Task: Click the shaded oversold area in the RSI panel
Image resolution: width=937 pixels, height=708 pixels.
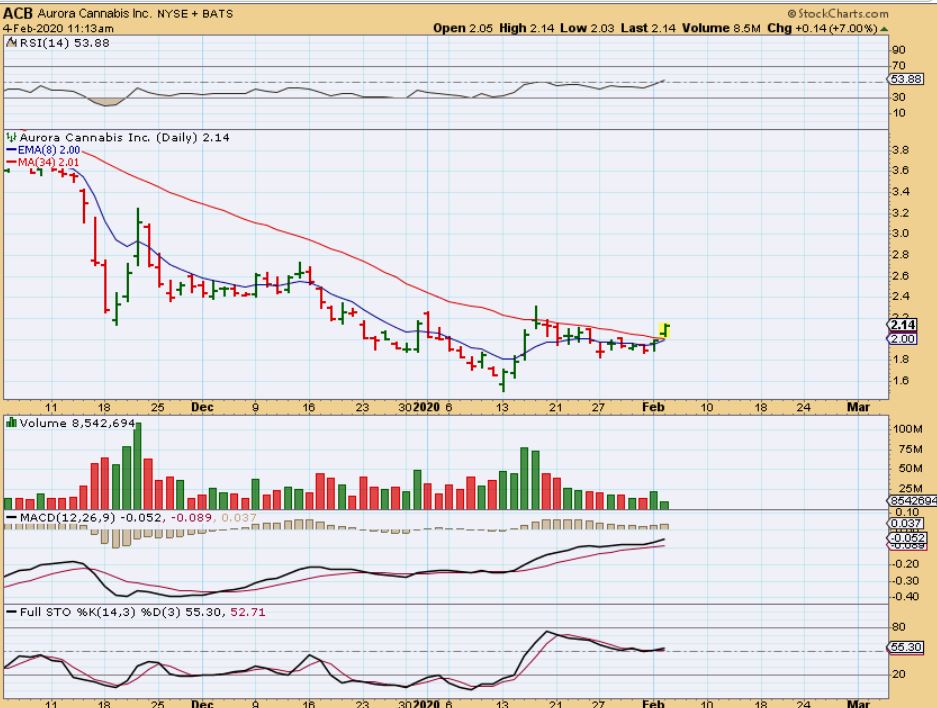Action: click(108, 102)
